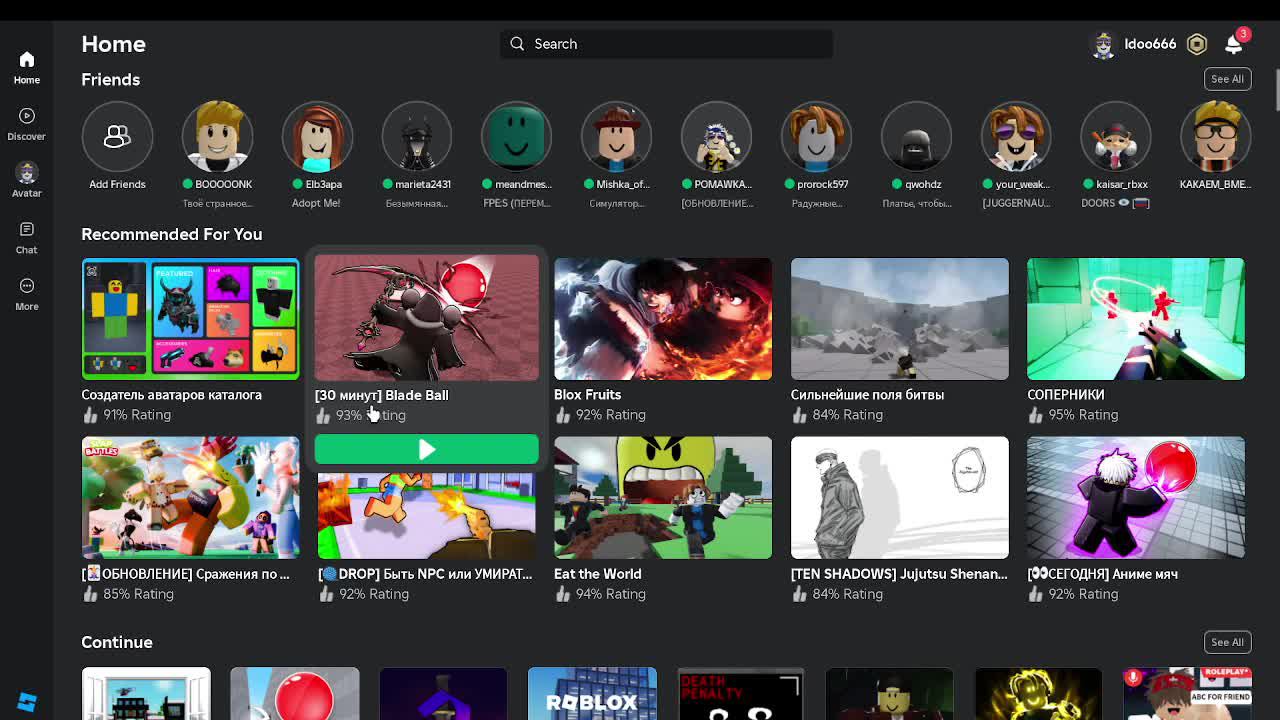Viewport: 1280px width, 720px height.
Task: Open the Аниме мяч game thumbnail
Action: pyautogui.click(x=1136, y=497)
